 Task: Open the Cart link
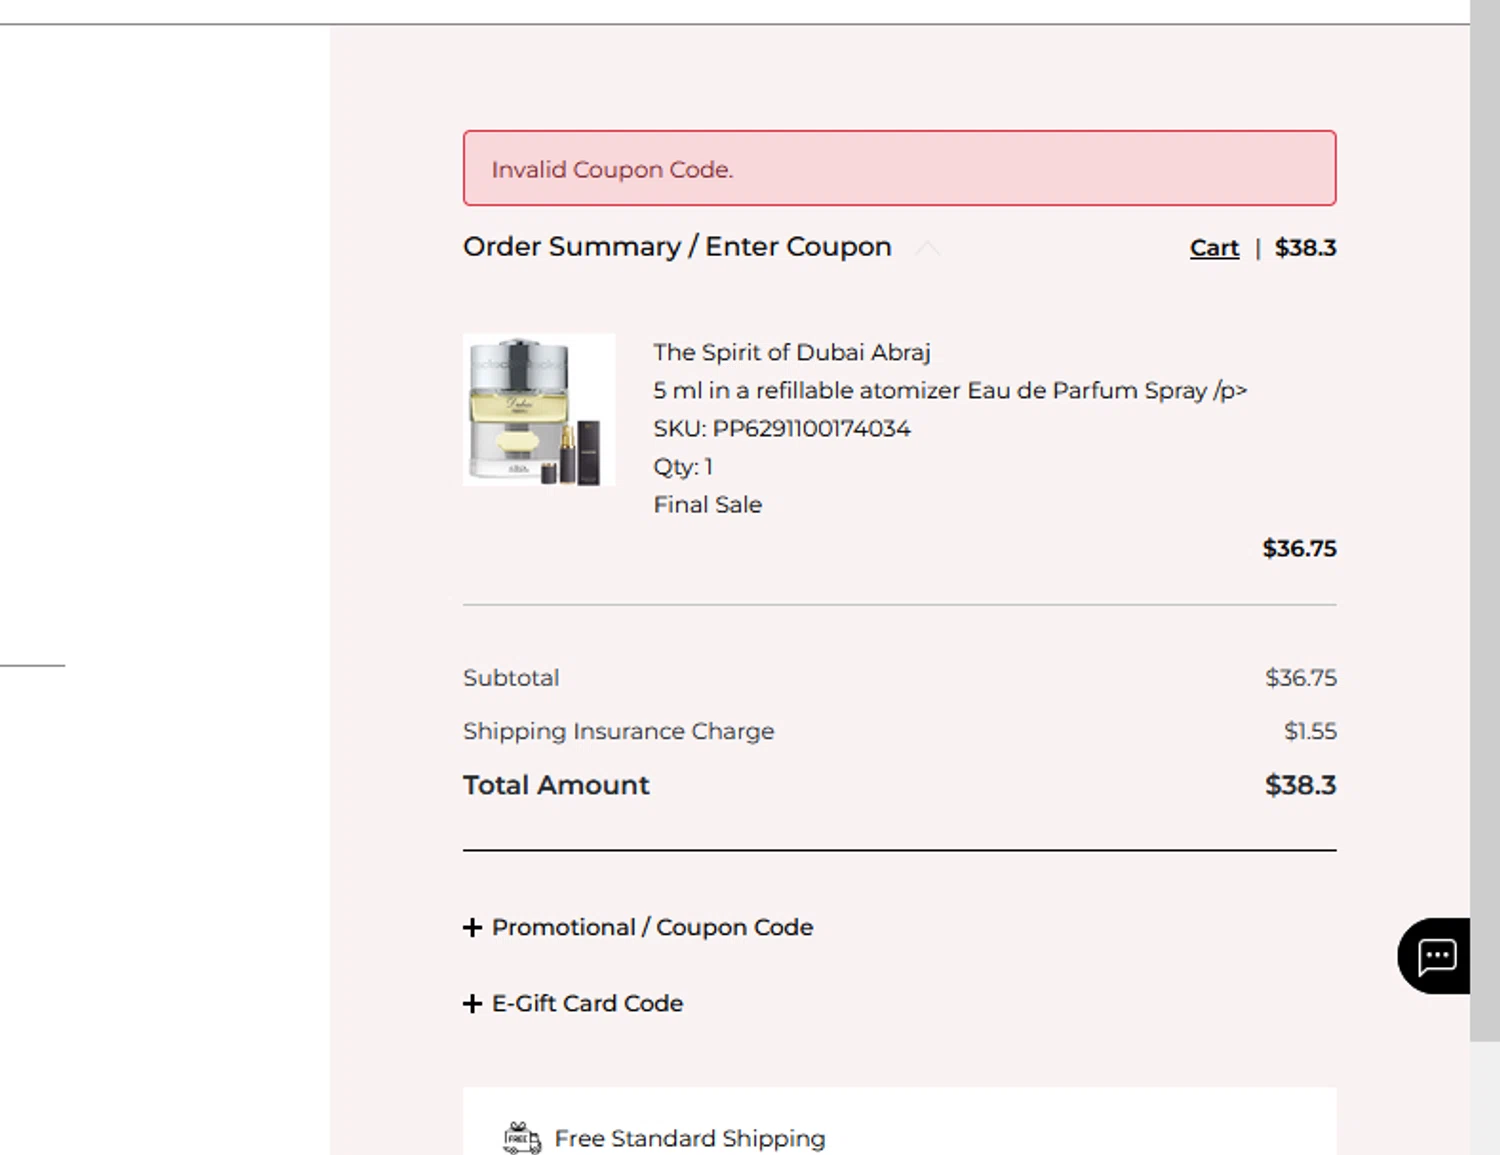coord(1214,248)
